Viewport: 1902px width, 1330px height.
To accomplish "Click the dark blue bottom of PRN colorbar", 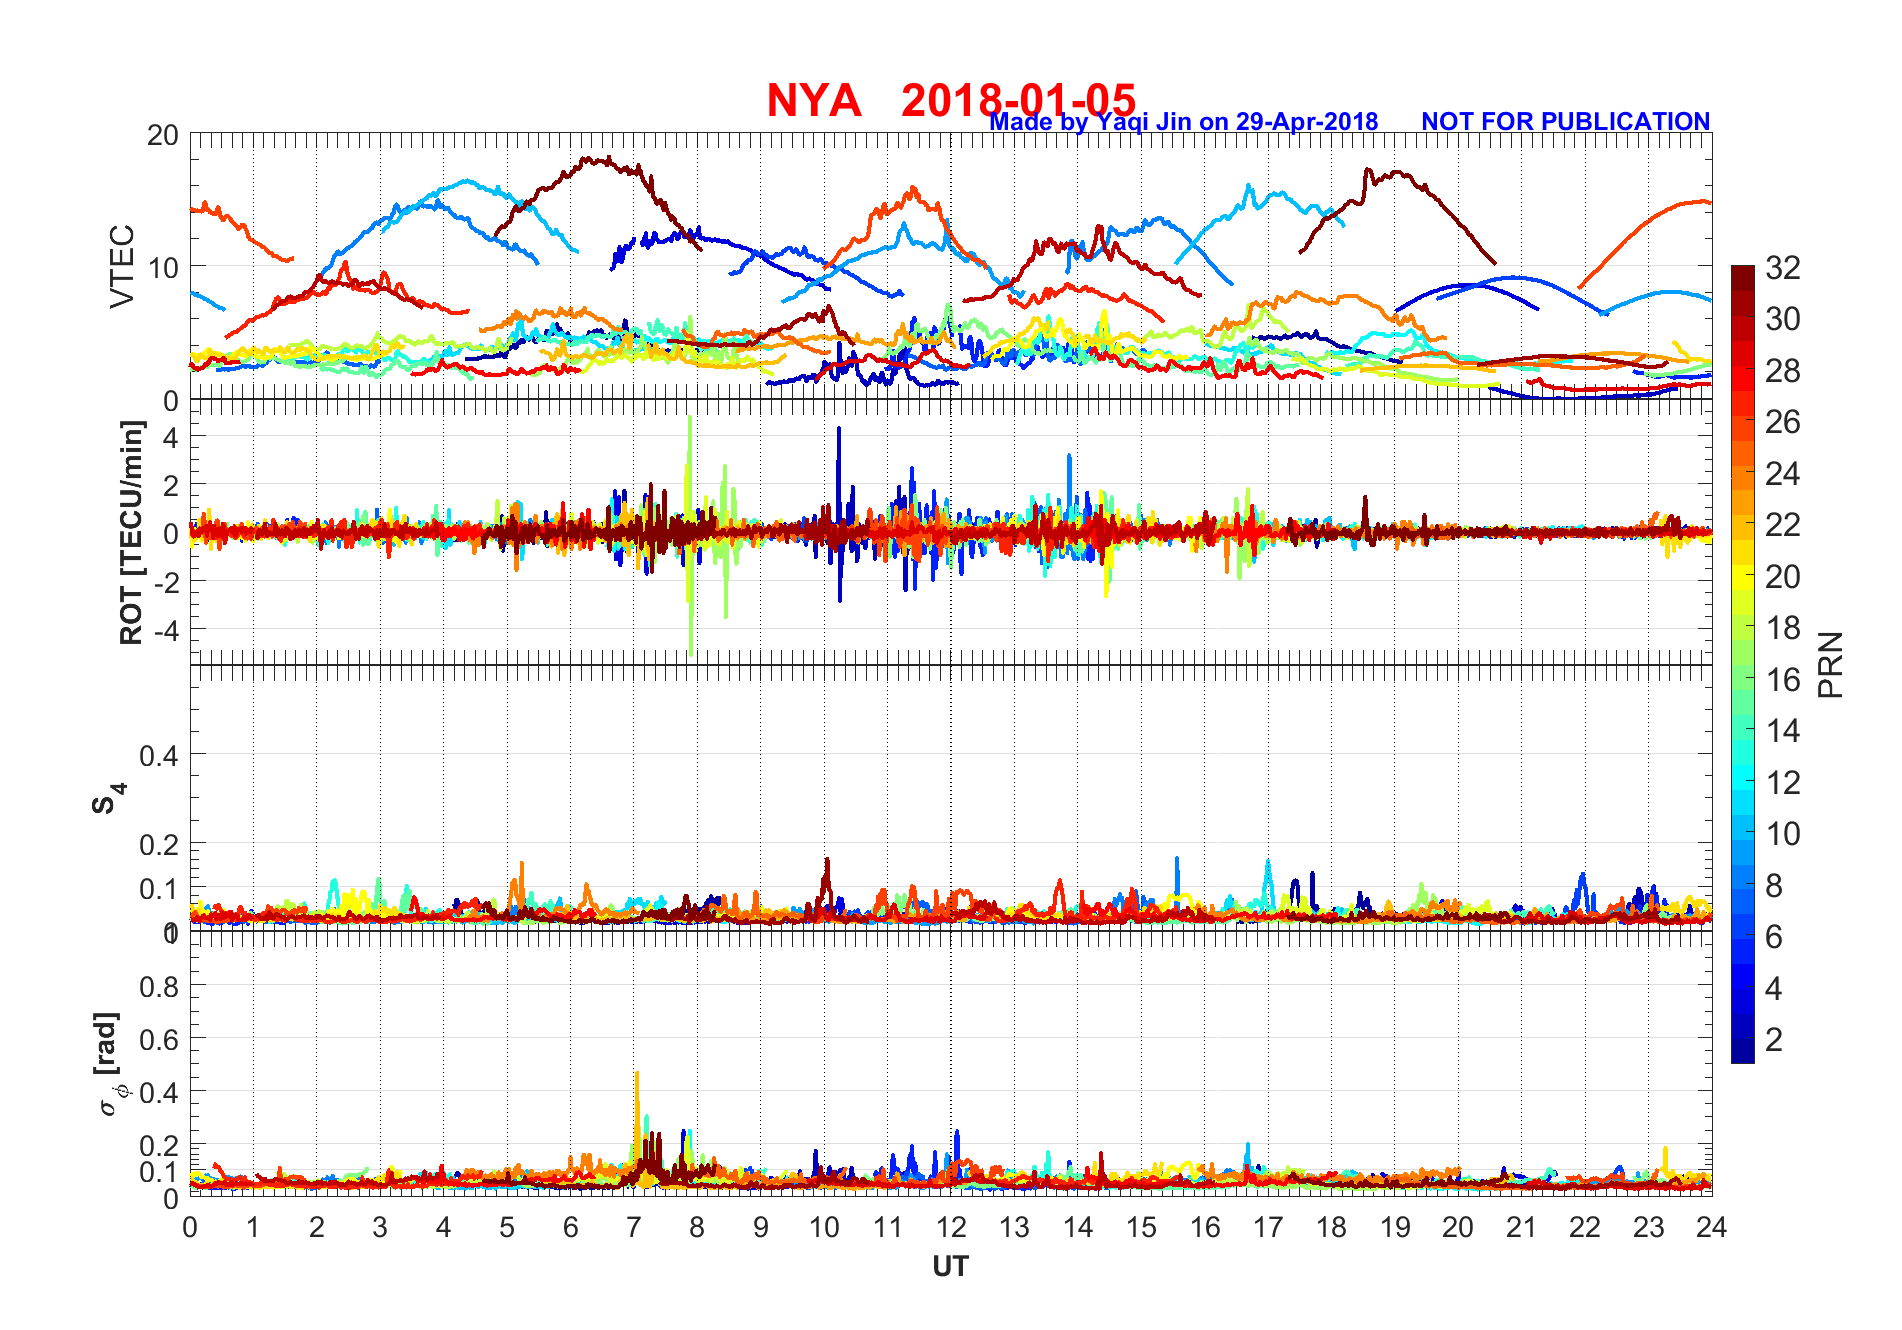I will click(x=1742, y=1052).
